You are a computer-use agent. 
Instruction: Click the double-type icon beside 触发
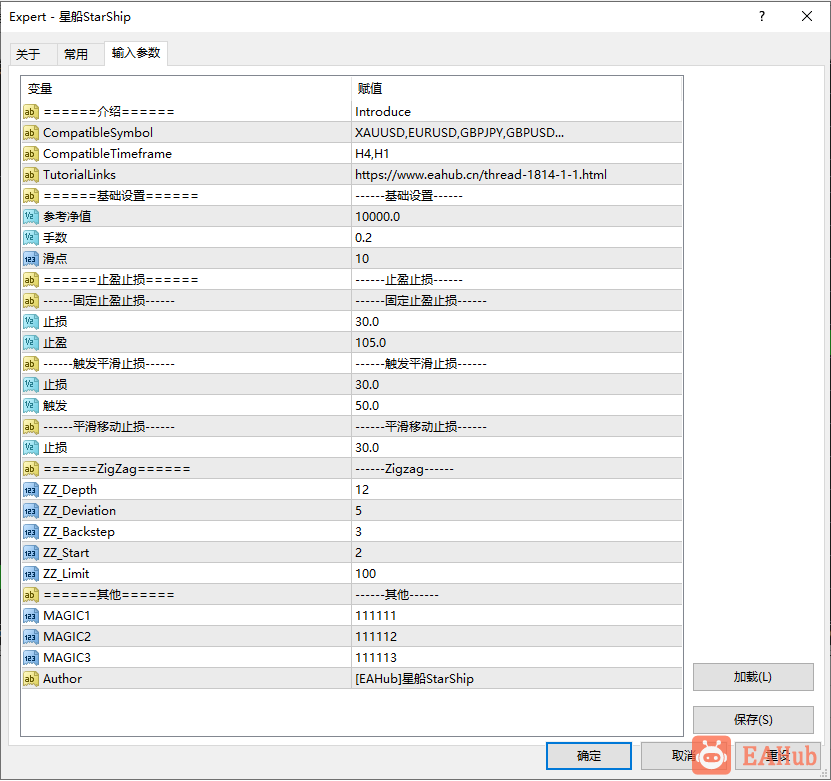[31, 406]
